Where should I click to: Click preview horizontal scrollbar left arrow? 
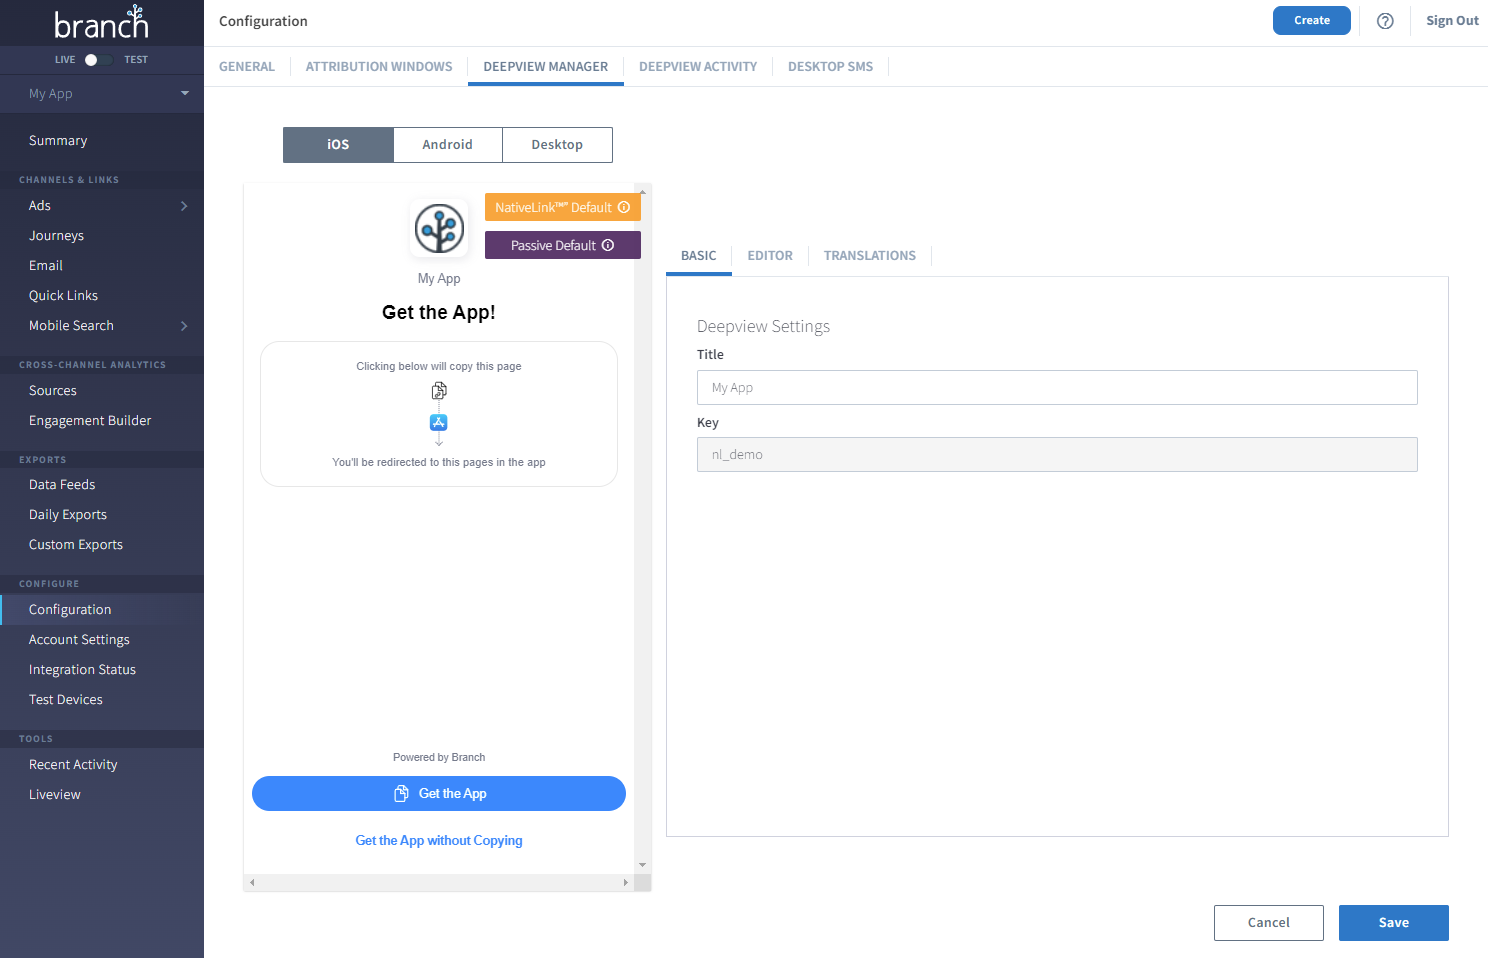(252, 883)
